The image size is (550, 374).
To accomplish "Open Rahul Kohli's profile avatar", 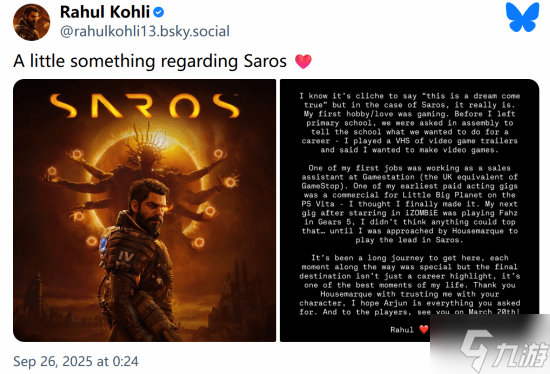I will tap(31, 22).
